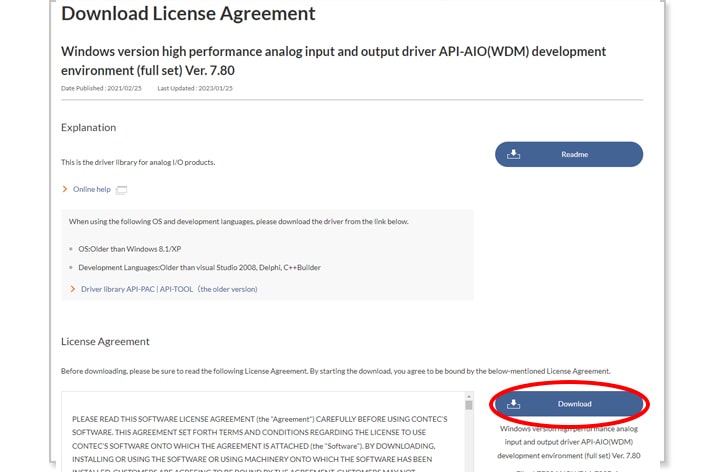
Task: Click the Date Published 2021/02/25 text
Action: coord(102,90)
